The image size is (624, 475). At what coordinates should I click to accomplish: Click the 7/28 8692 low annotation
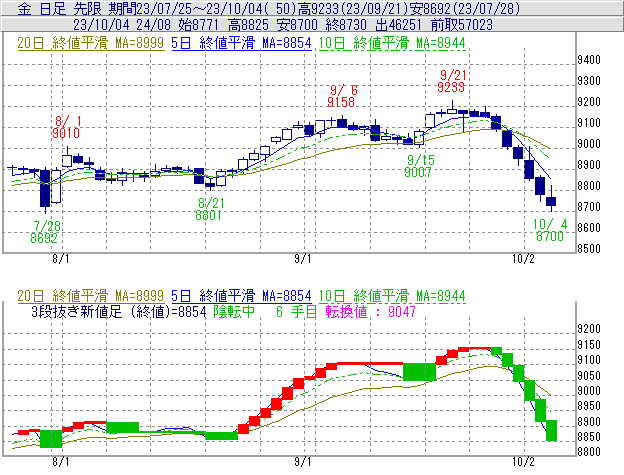pos(45,232)
